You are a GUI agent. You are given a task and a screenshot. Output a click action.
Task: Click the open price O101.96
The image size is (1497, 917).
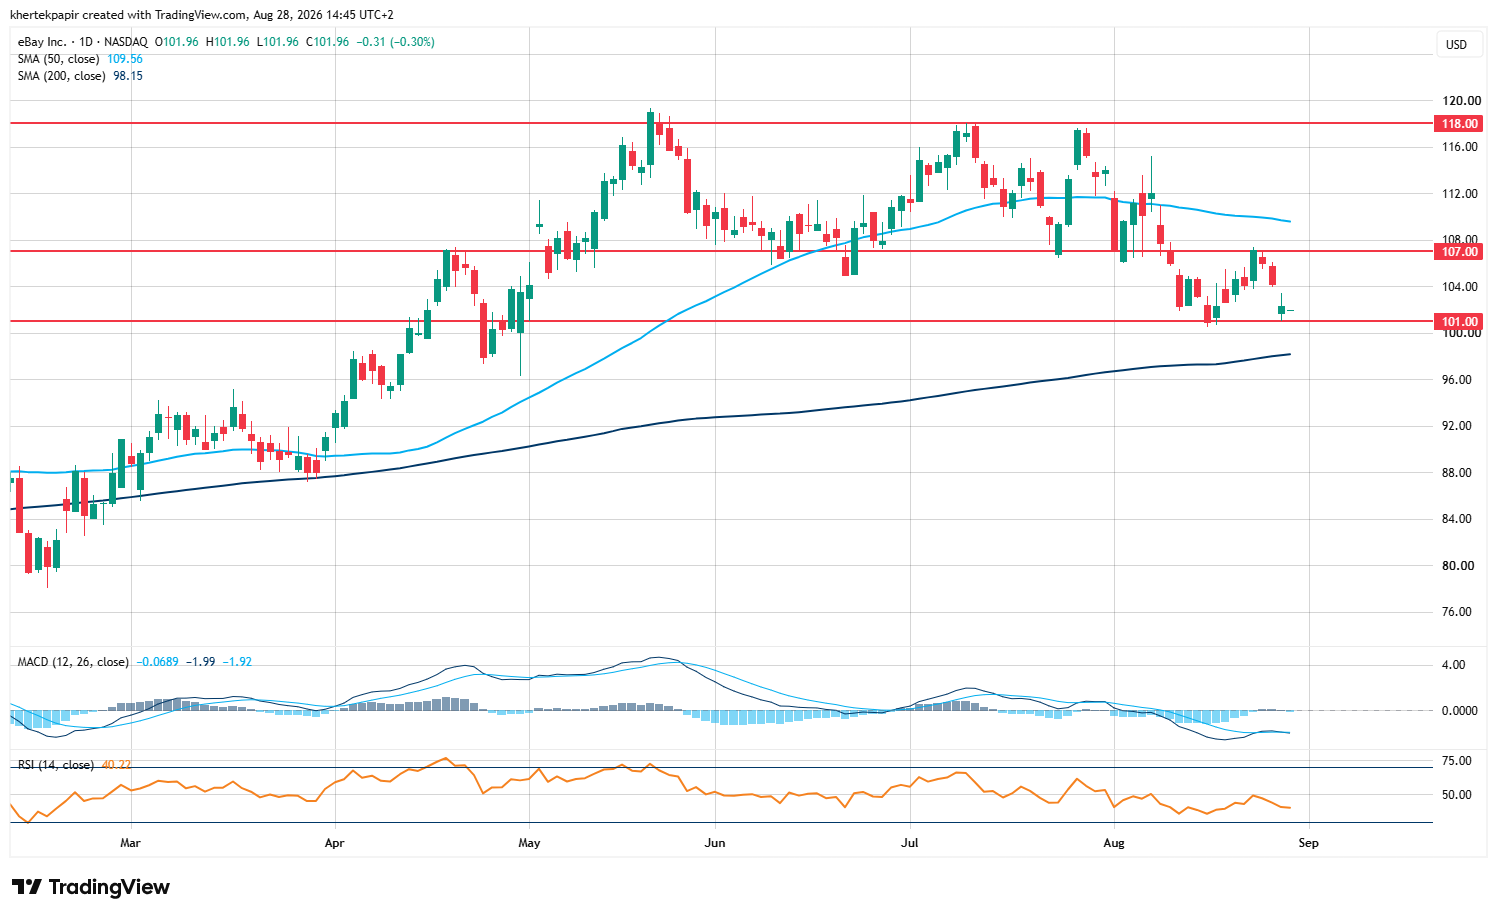(x=177, y=42)
